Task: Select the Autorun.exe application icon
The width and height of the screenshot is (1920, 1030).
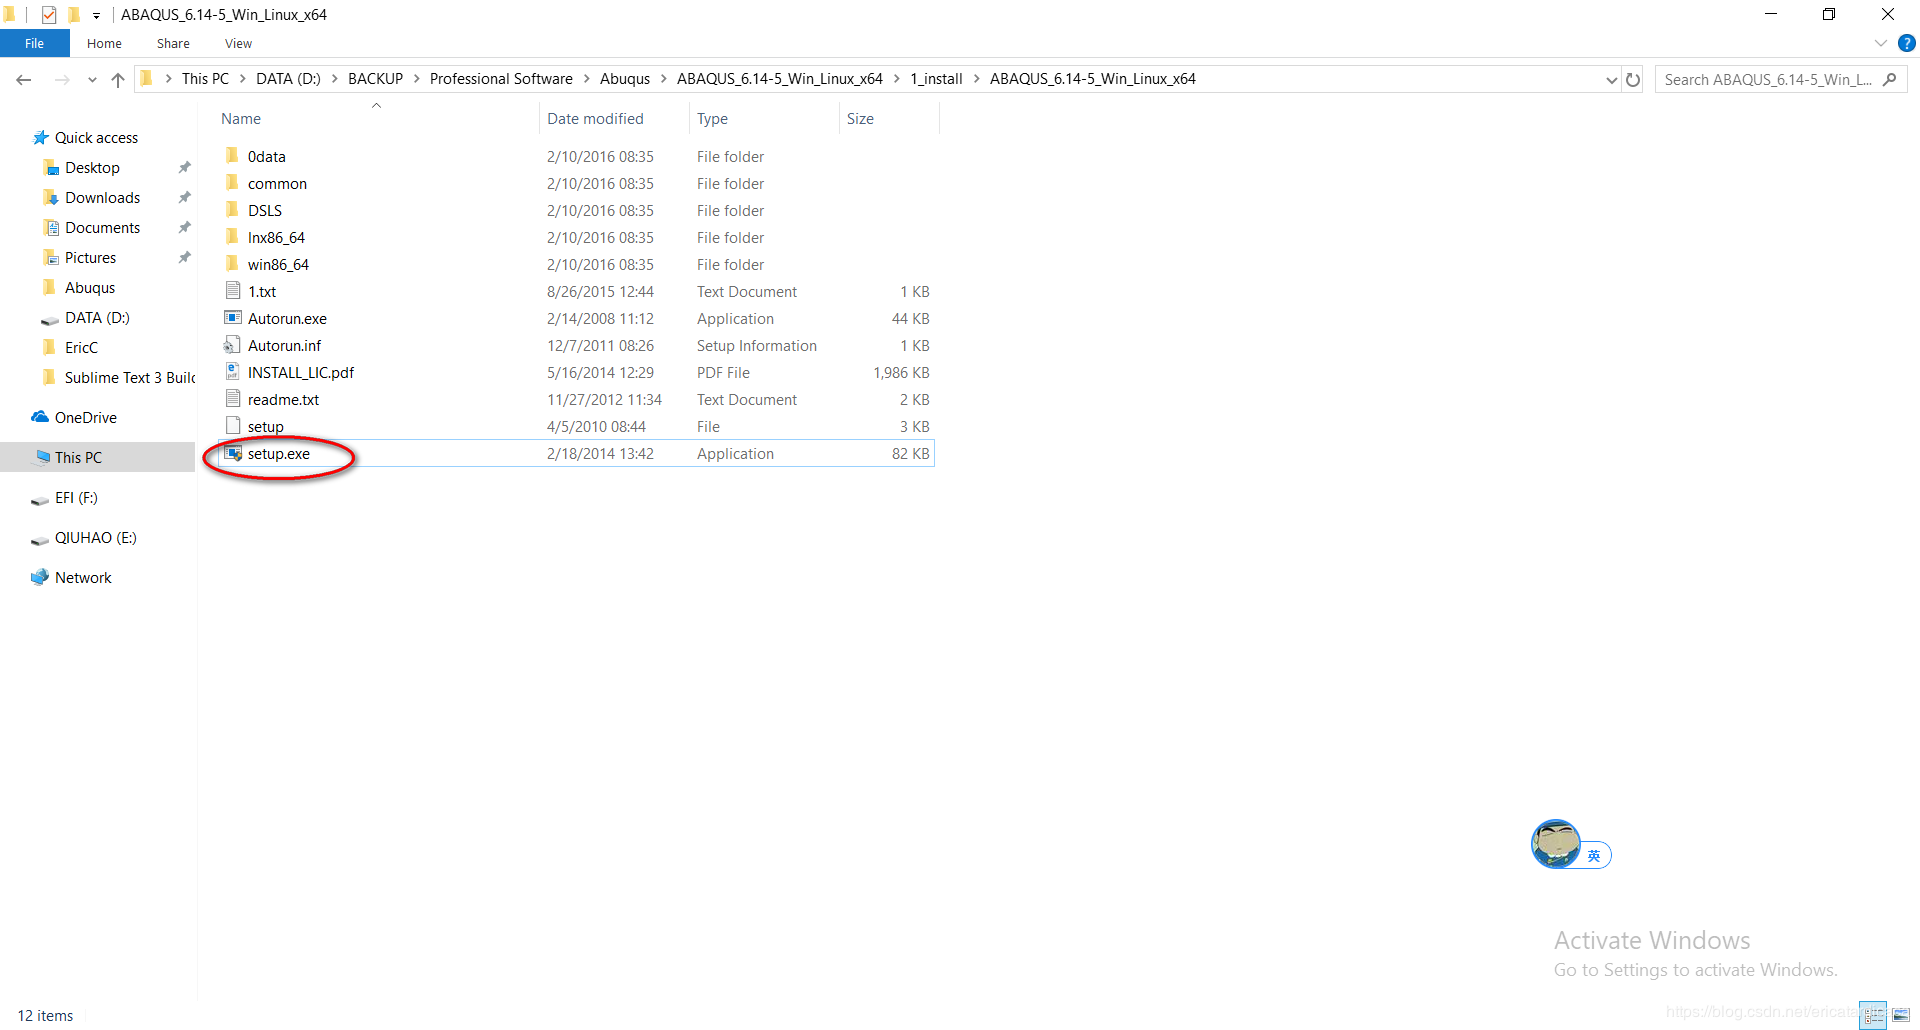Action: pos(233,318)
